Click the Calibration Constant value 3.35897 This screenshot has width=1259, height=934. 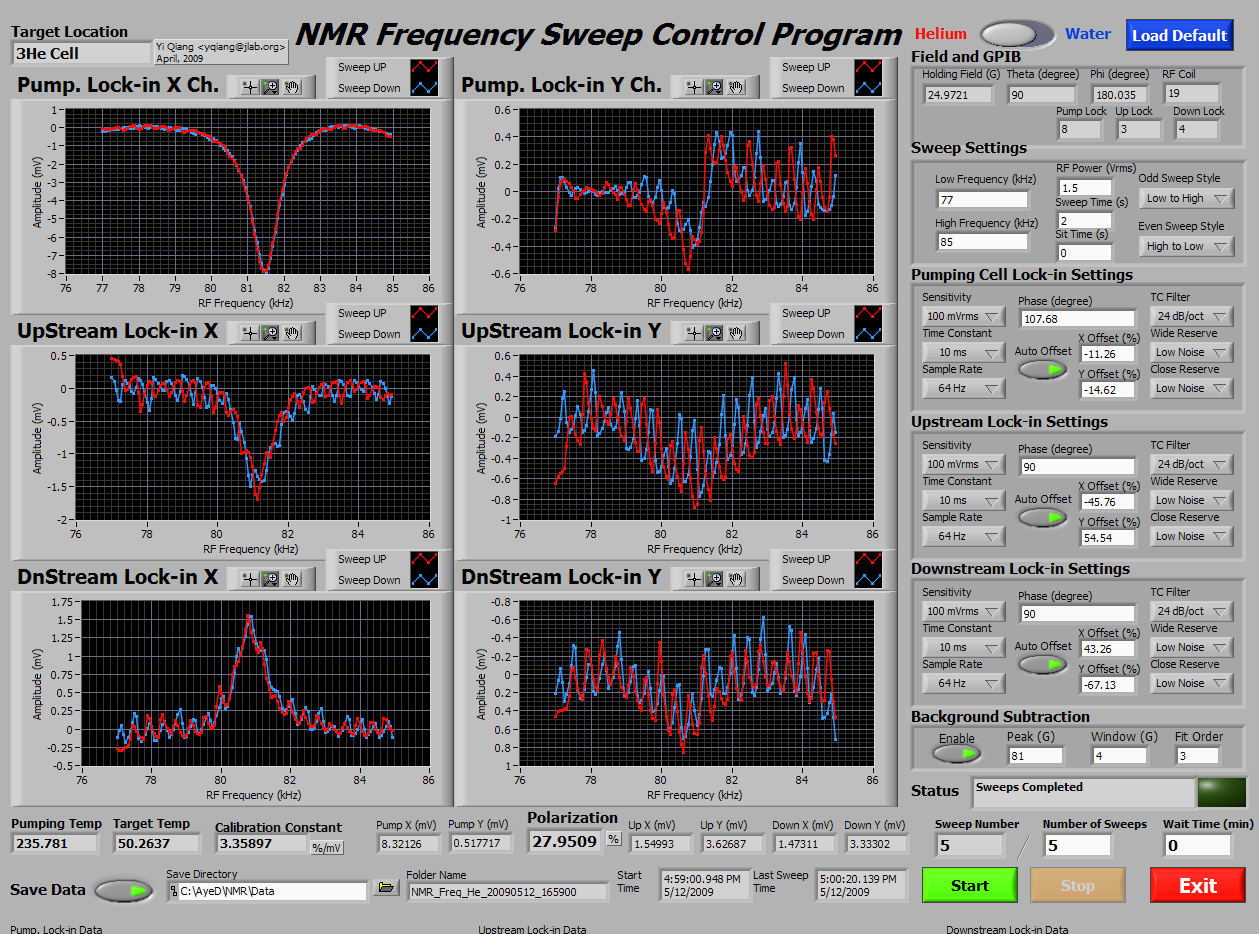click(262, 843)
